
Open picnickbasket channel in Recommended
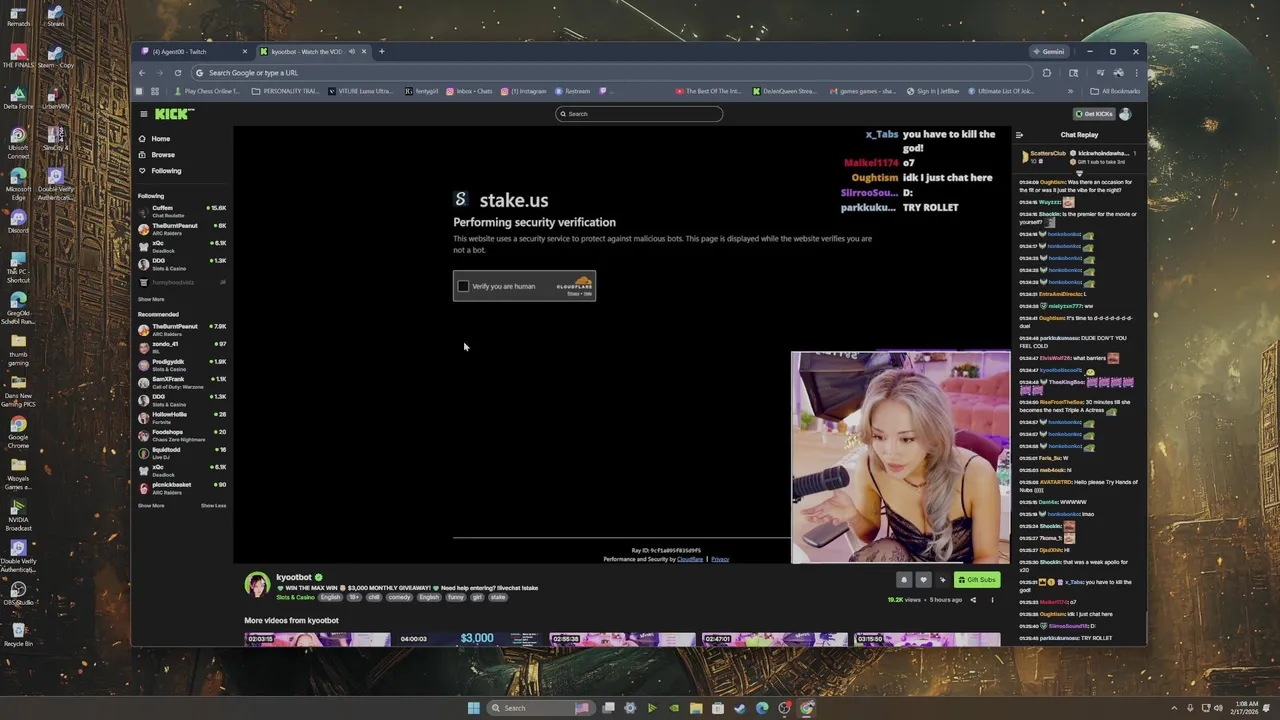pos(182,487)
